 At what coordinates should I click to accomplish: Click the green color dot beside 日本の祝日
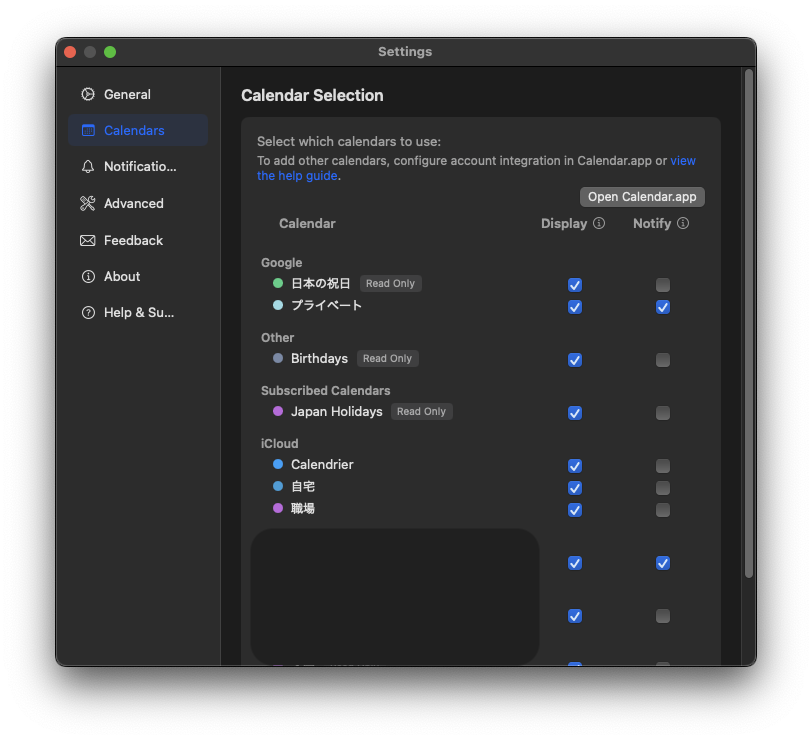277,284
